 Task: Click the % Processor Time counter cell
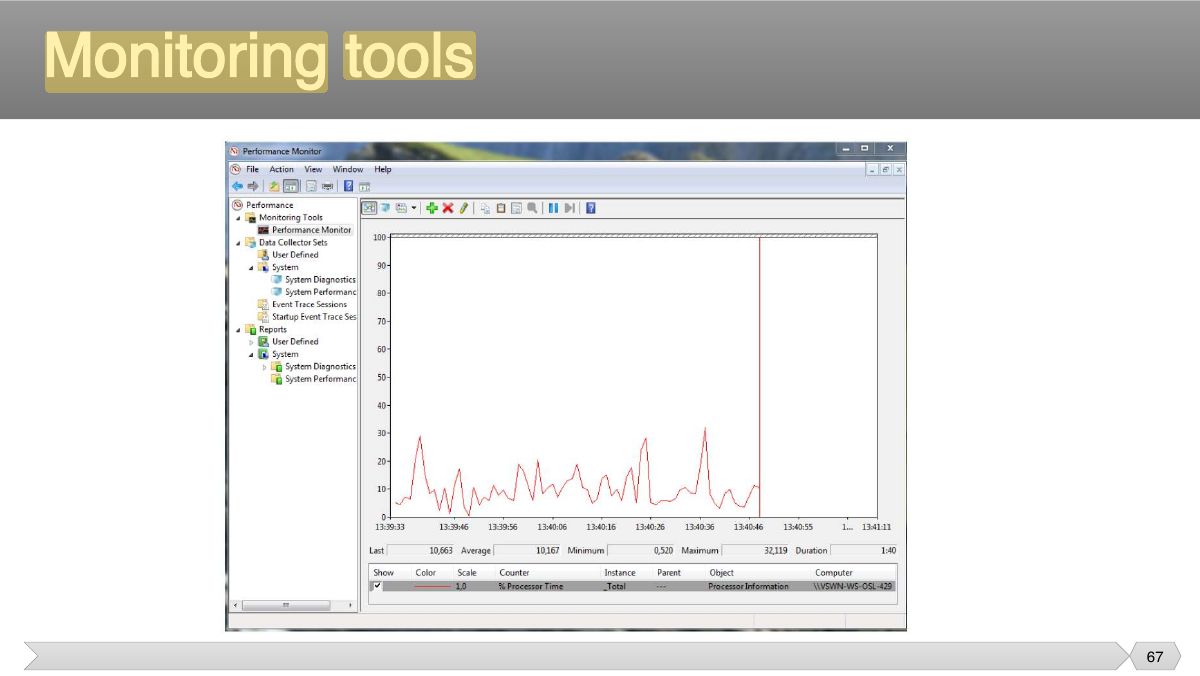[x=531, y=586]
